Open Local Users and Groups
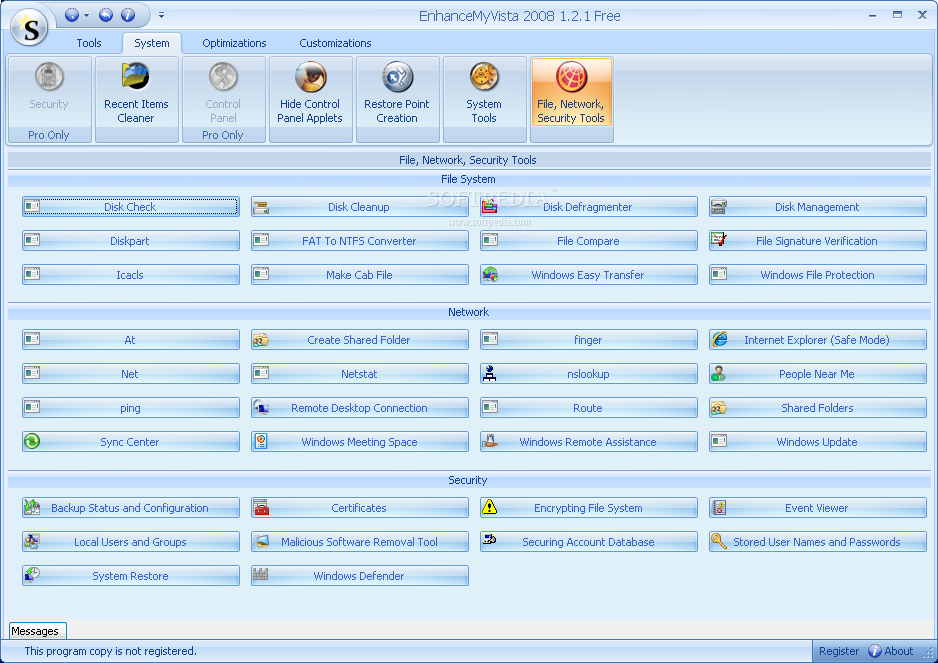This screenshot has height=663, width=938. point(130,542)
